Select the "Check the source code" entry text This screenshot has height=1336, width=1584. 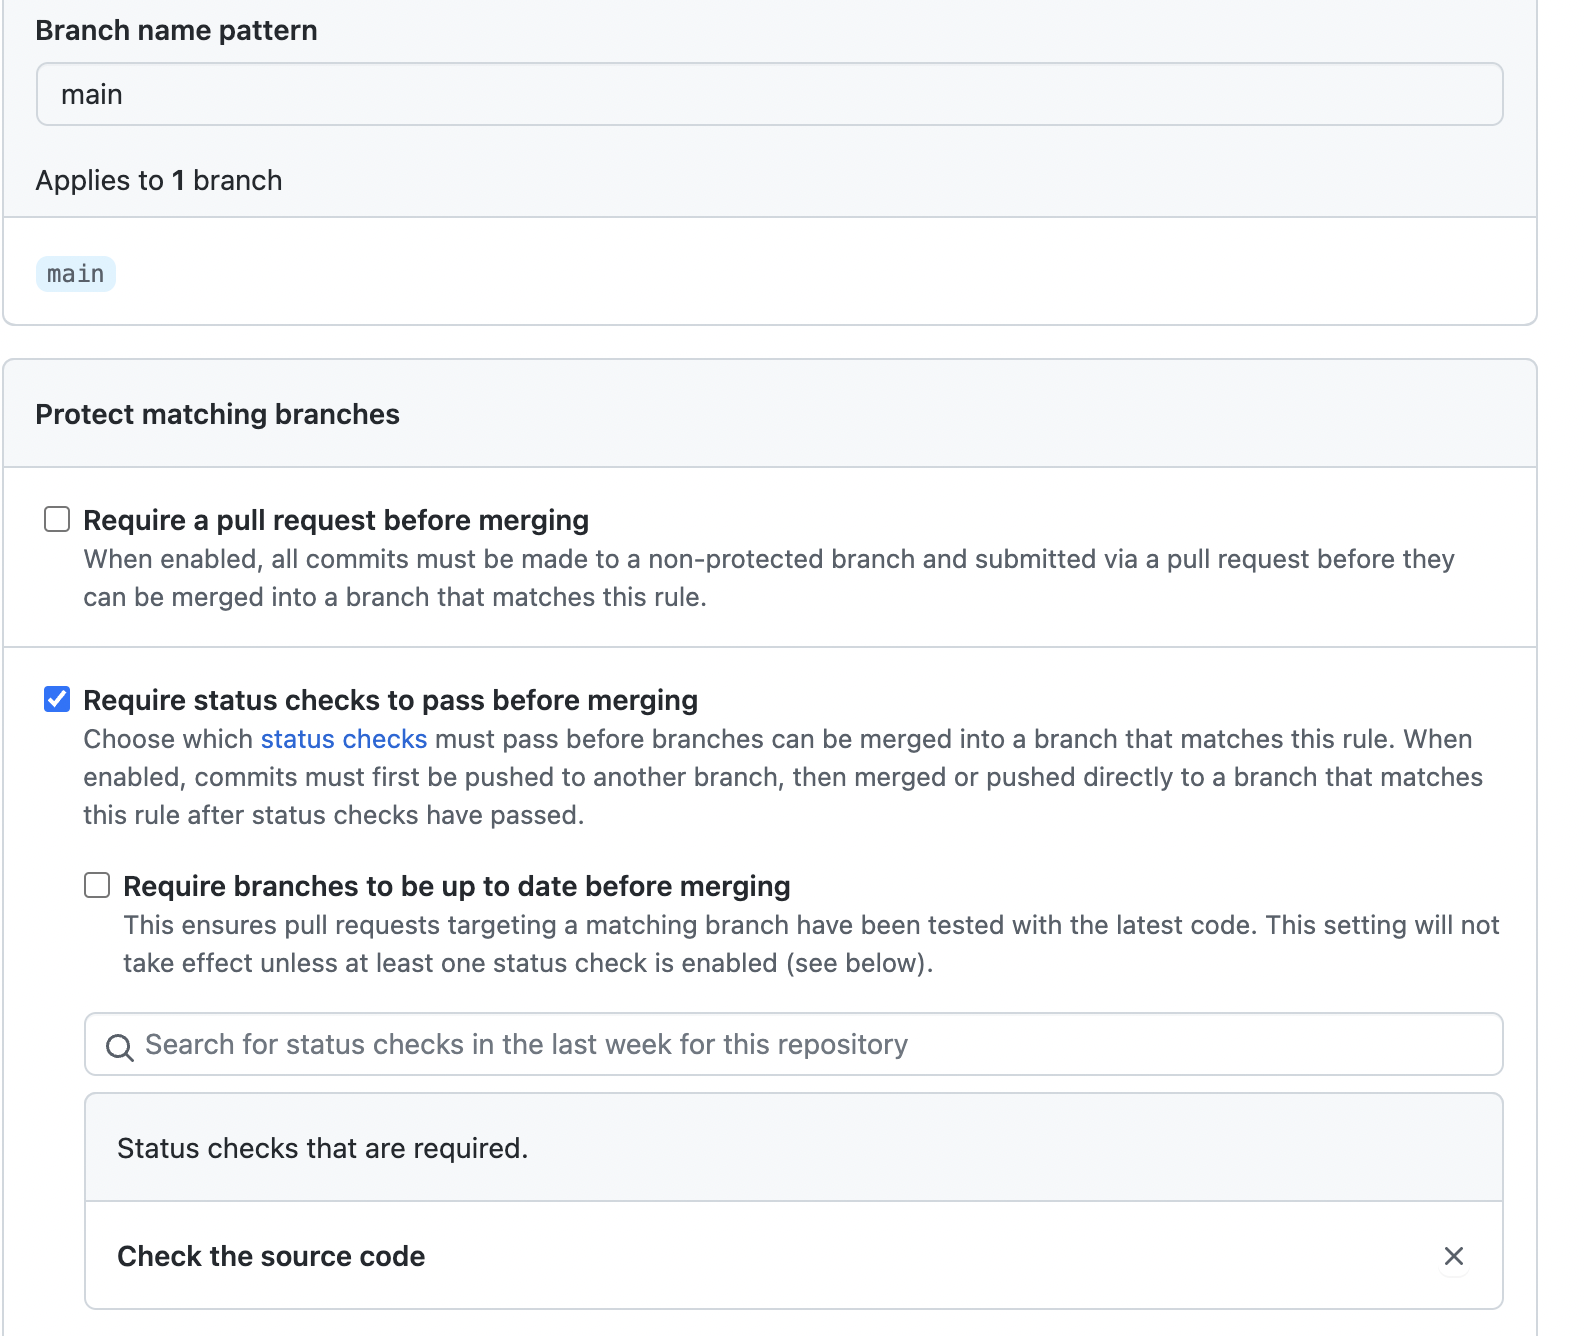click(x=271, y=1256)
